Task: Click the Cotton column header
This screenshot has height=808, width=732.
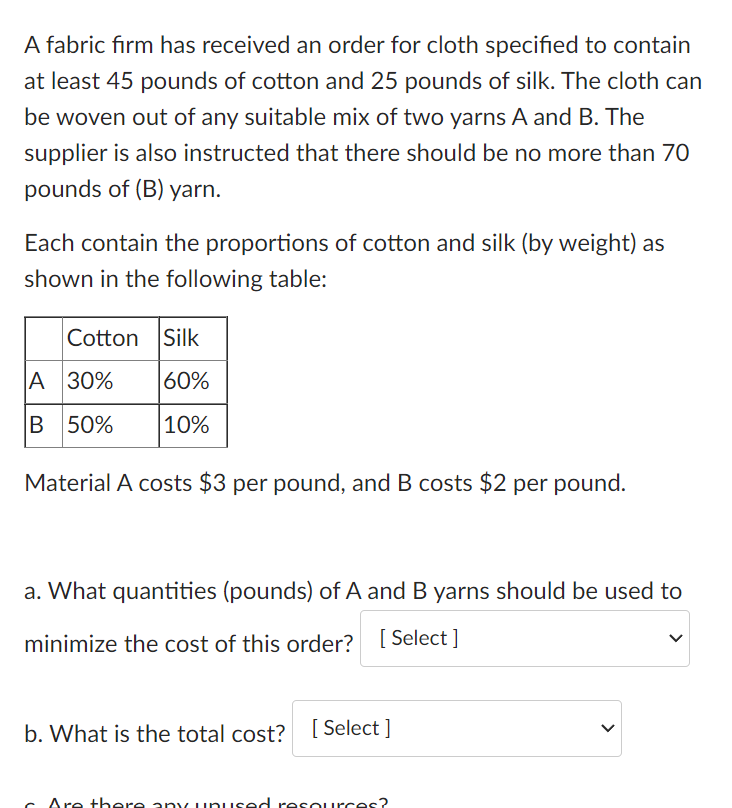Action: tap(103, 338)
